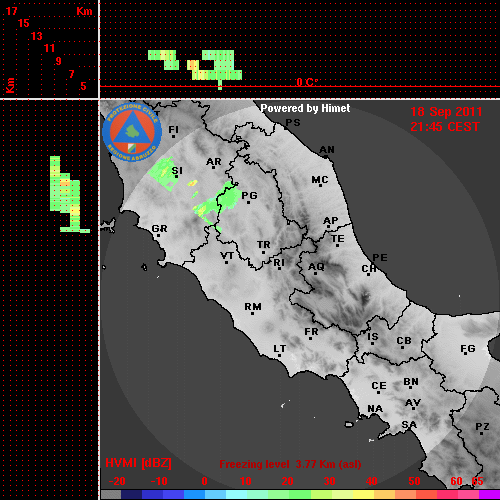Click the city marker AQ on map
This screenshot has height=500, width=500.
point(316,267)
